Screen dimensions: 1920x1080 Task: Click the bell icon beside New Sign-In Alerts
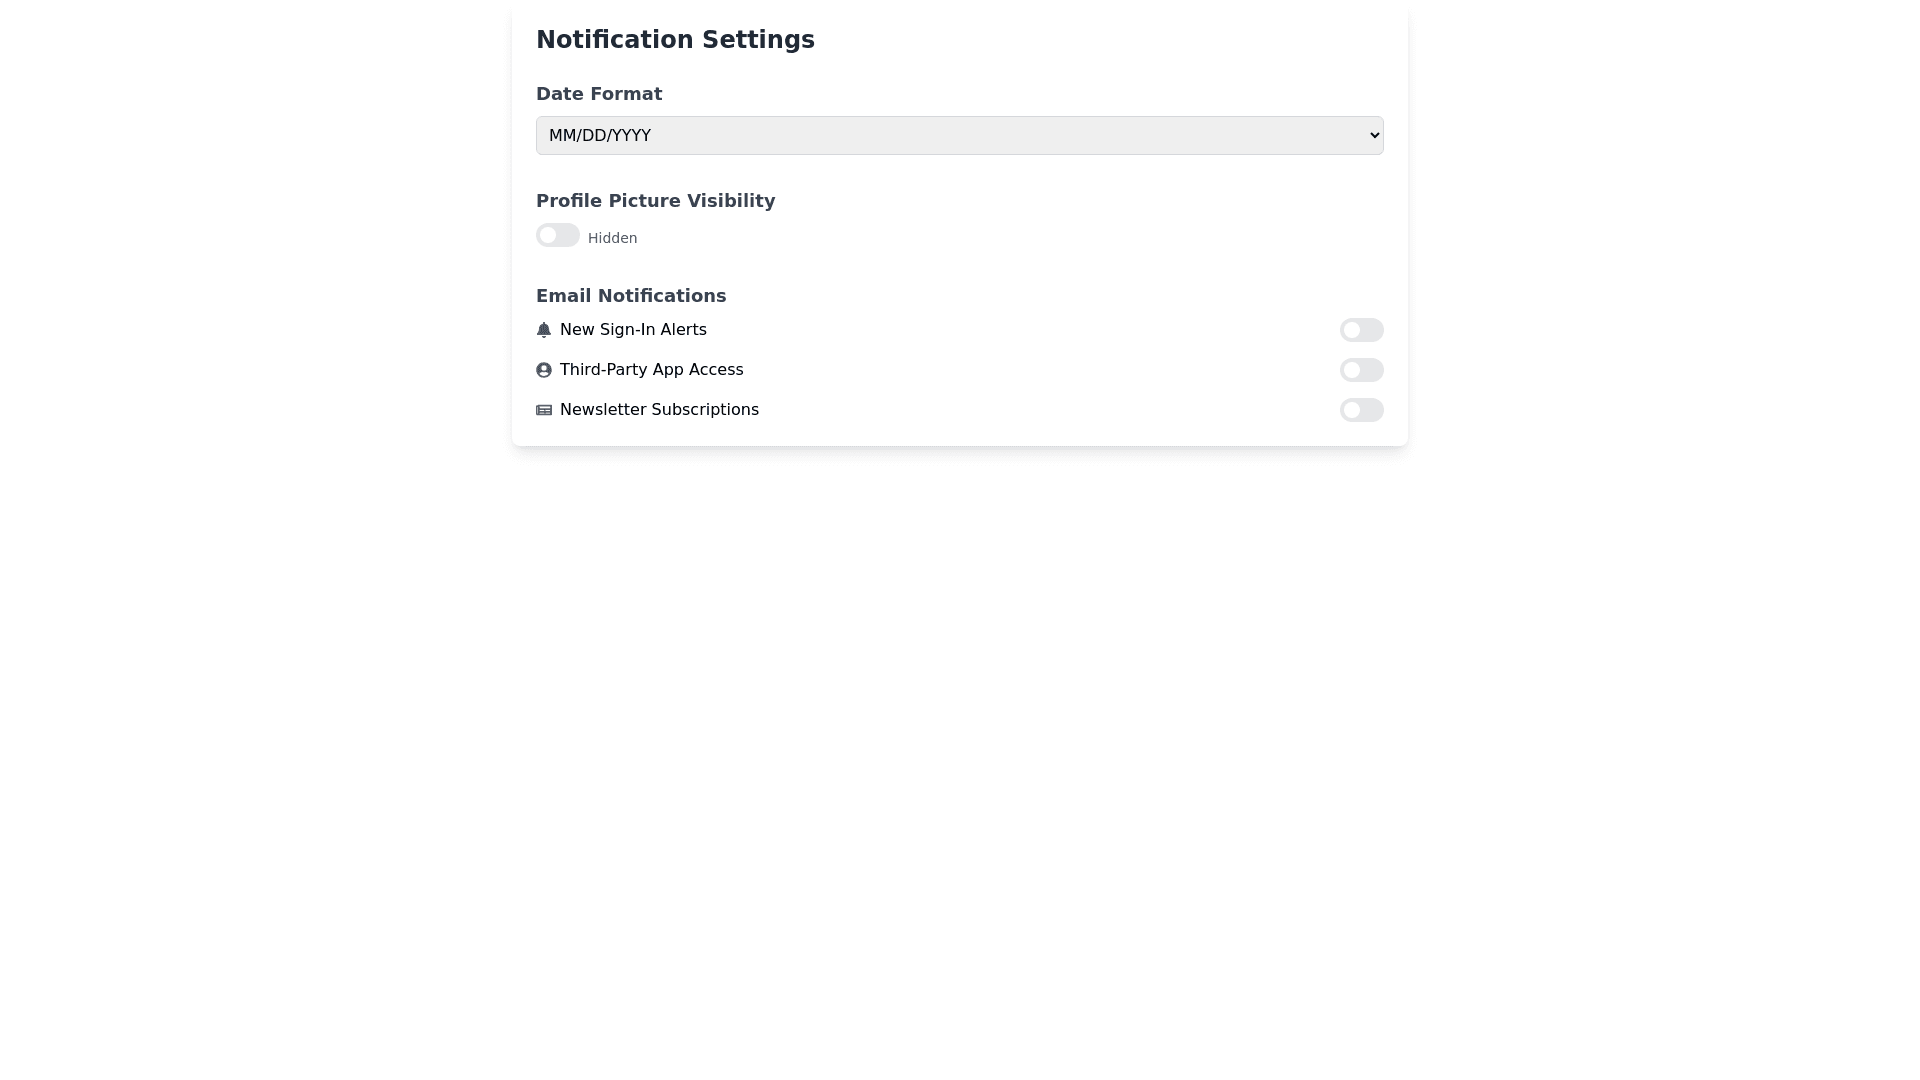tap(544, 330)
